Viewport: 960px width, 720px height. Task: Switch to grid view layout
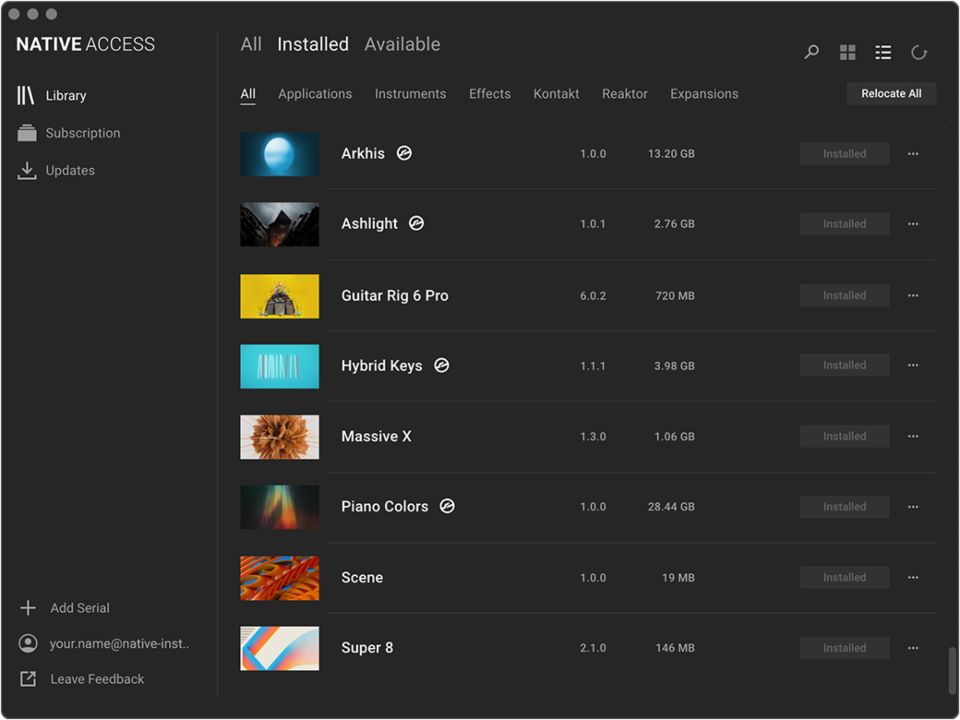tap(847, 52)
